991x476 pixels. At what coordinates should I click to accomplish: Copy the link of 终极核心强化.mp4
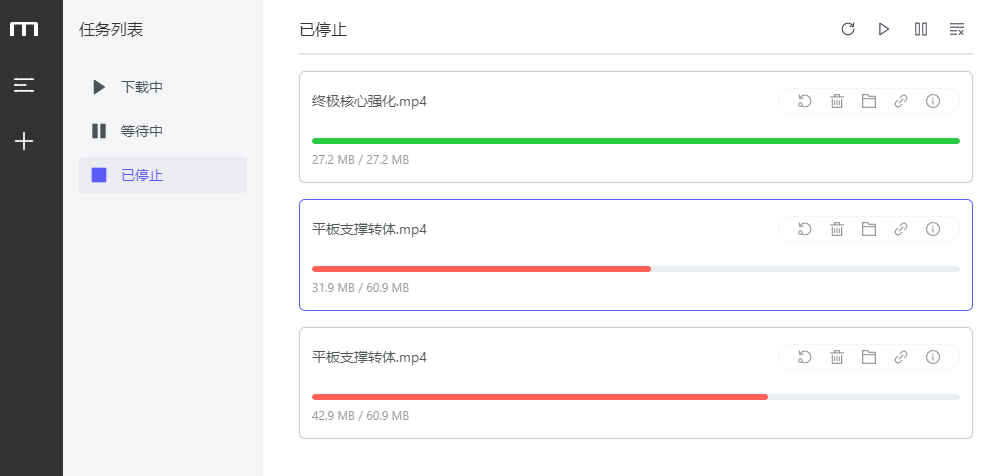[x=901, y=101]
